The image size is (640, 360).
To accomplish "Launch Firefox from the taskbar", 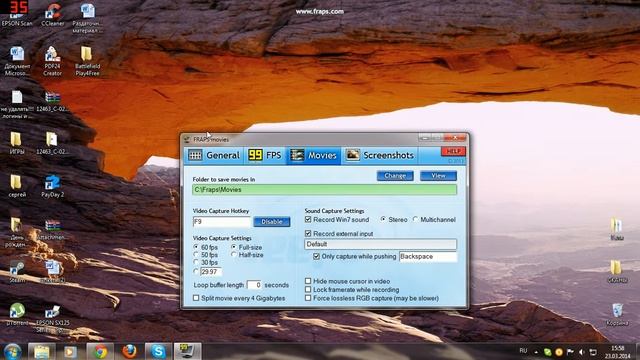I will 129,351.
